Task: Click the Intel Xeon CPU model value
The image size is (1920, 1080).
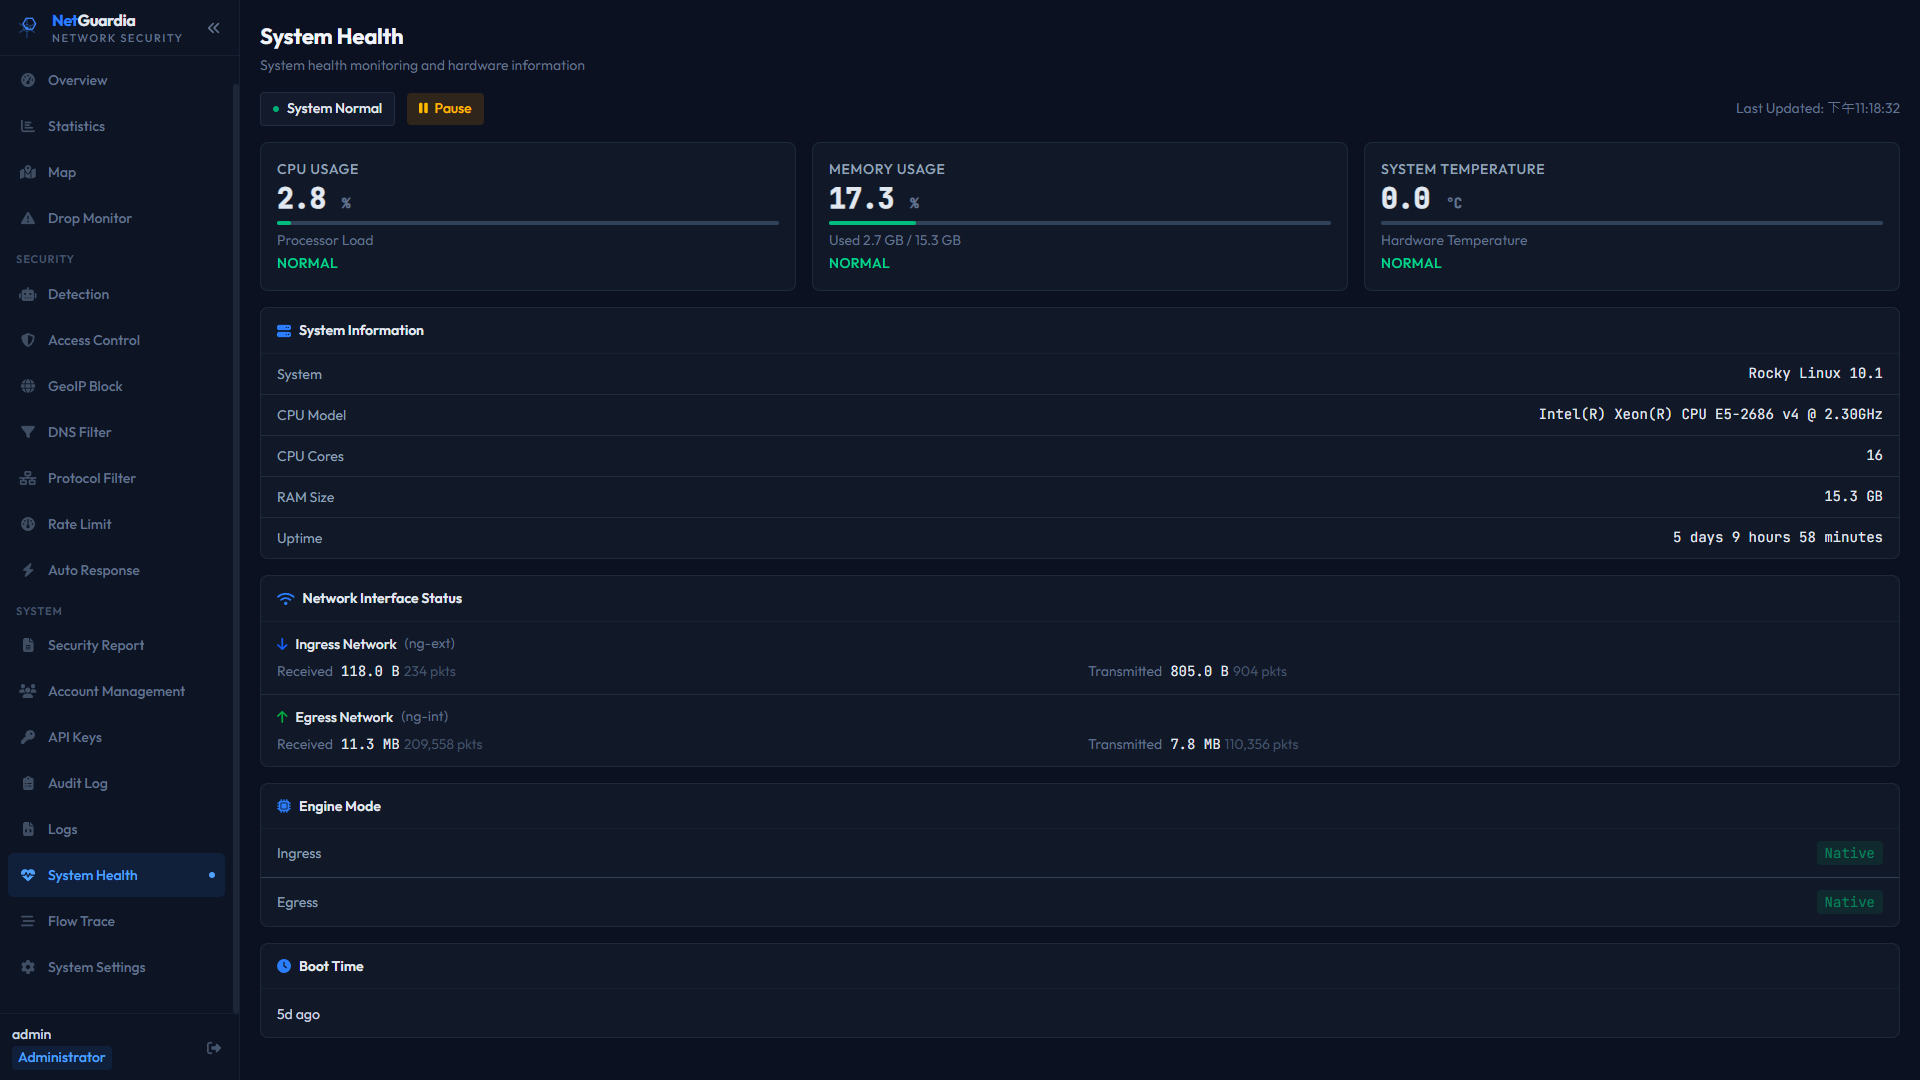Action: 1710,414
